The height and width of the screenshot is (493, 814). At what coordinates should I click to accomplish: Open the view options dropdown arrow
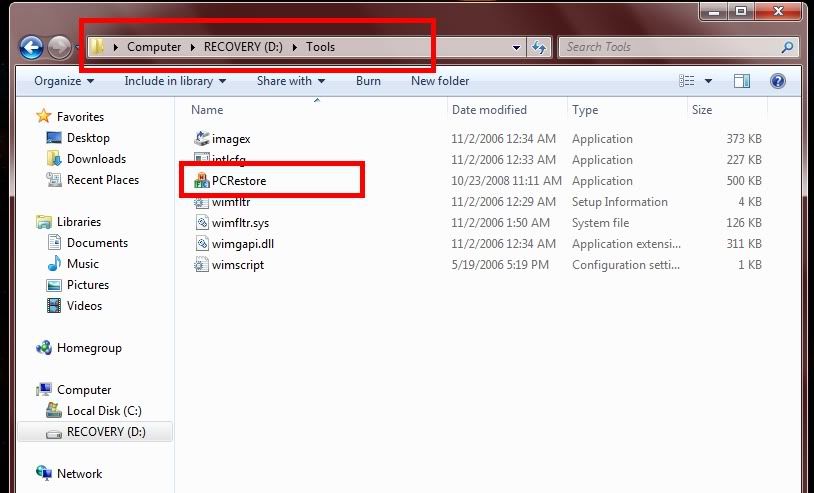(x=708, y=81)
